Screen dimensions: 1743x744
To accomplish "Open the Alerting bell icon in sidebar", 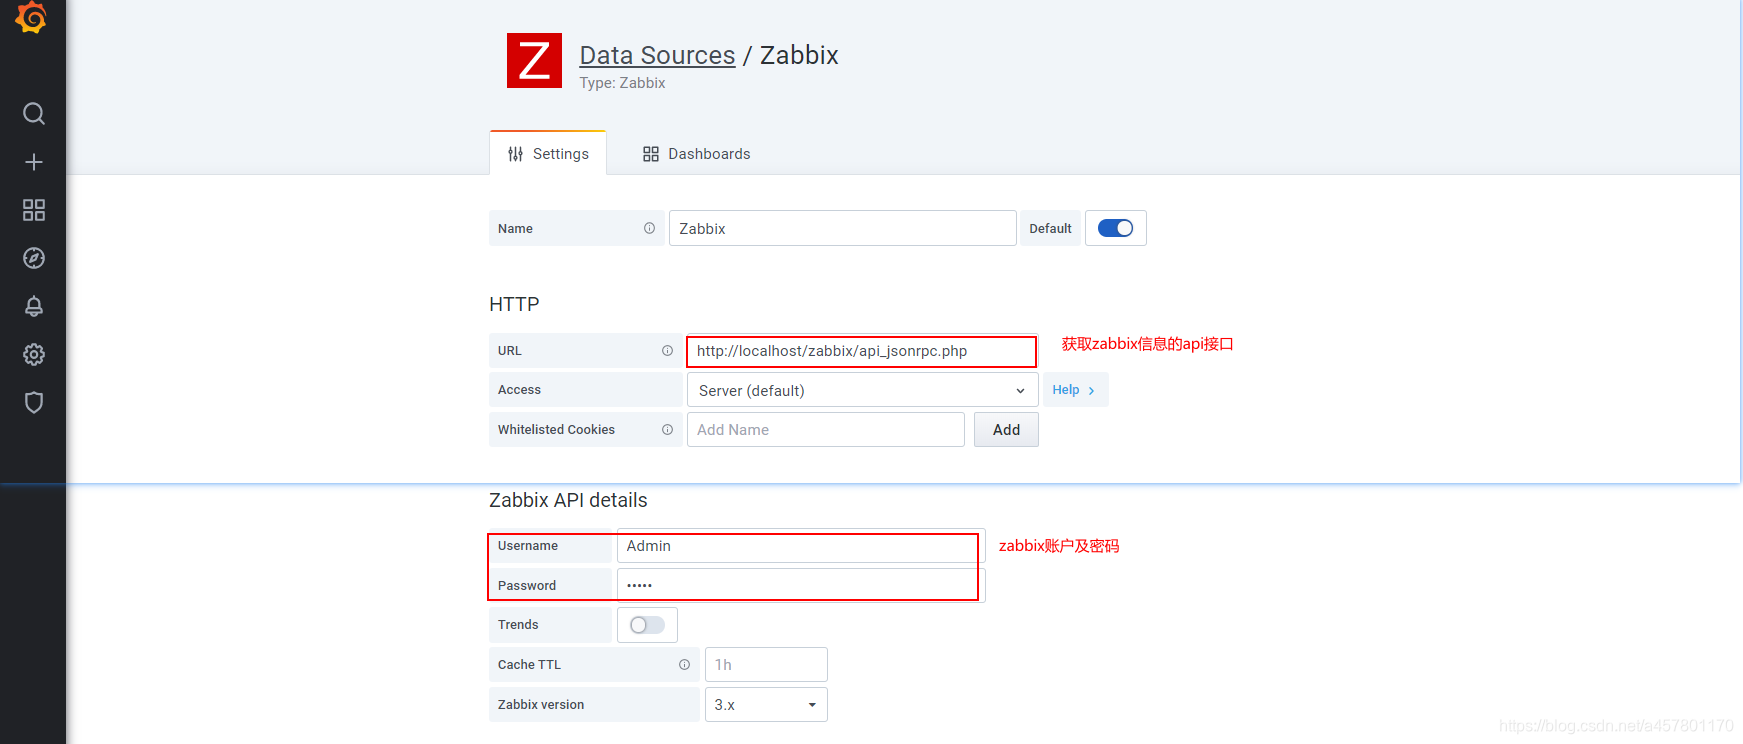I will coord(34,306).
